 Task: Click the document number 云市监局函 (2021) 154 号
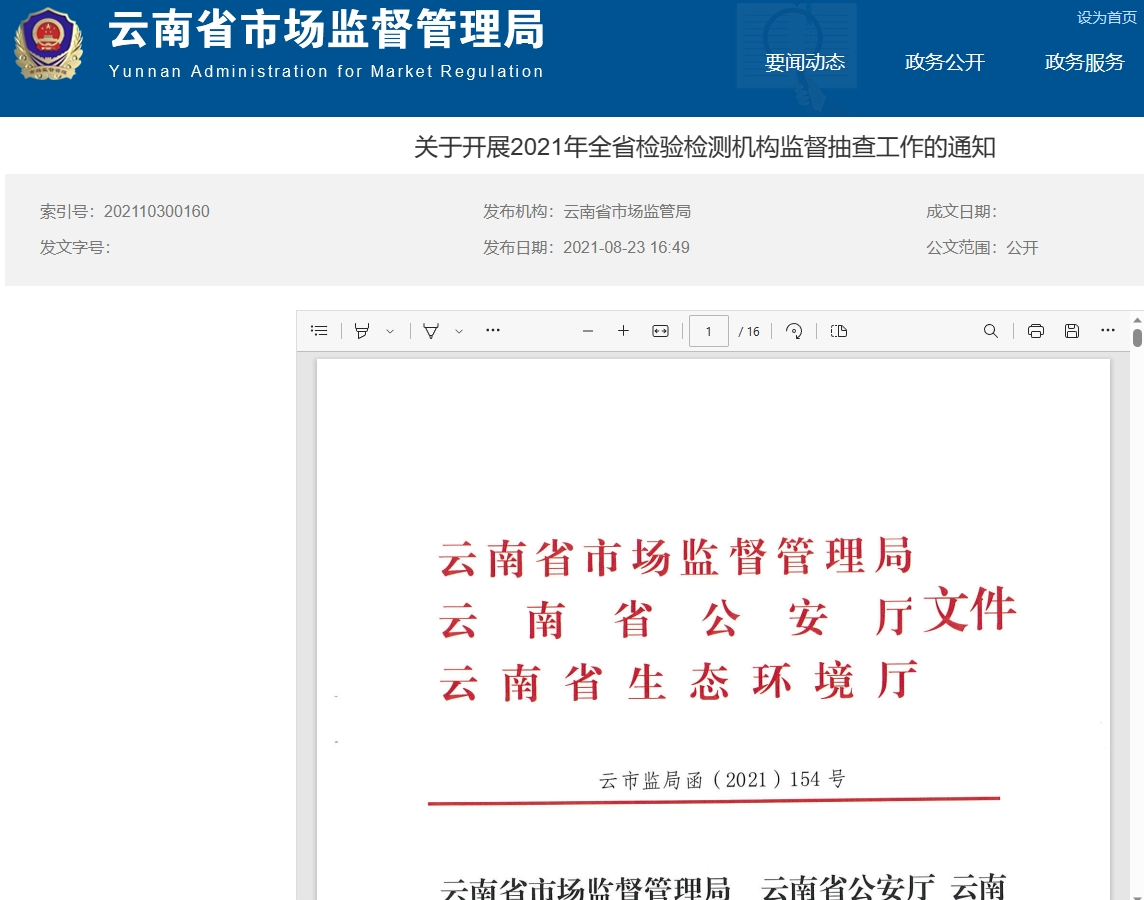tap(722, 780)
